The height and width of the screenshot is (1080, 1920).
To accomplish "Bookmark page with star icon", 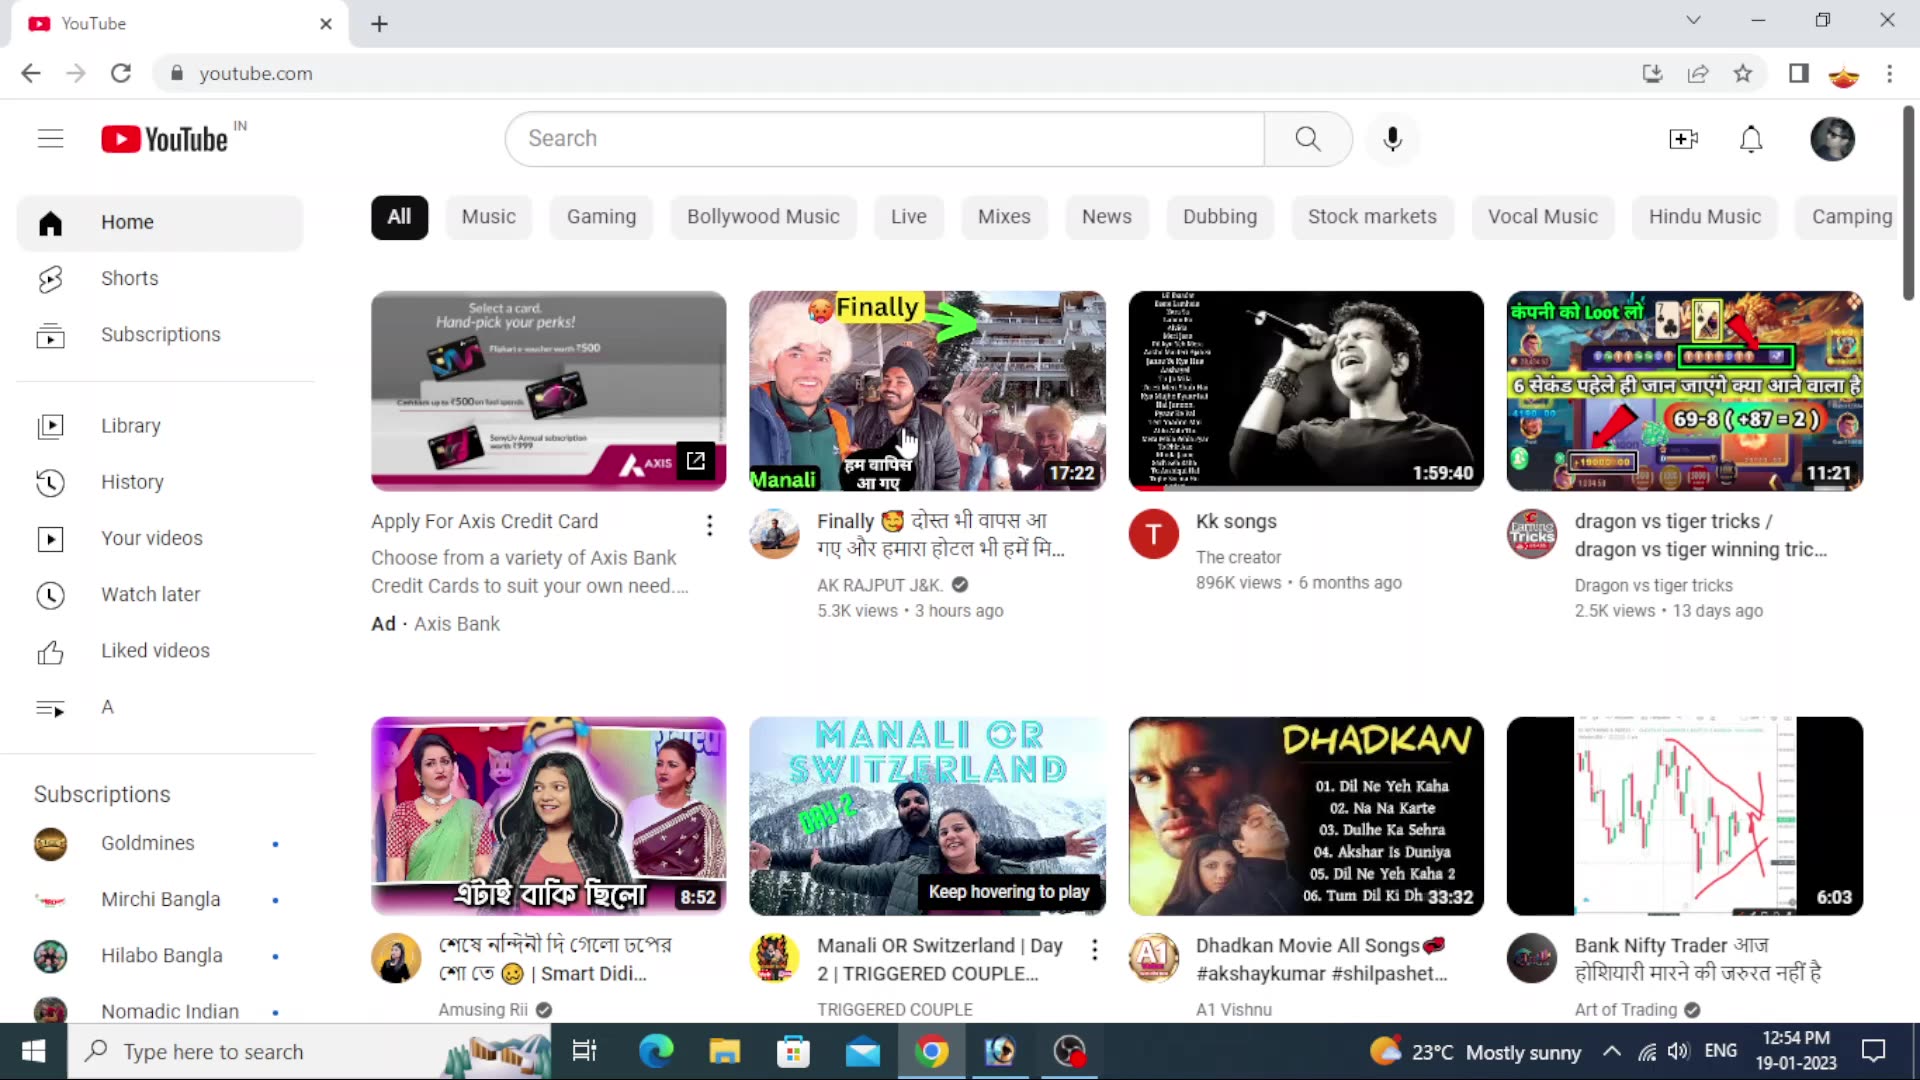I will (1743, 73).
